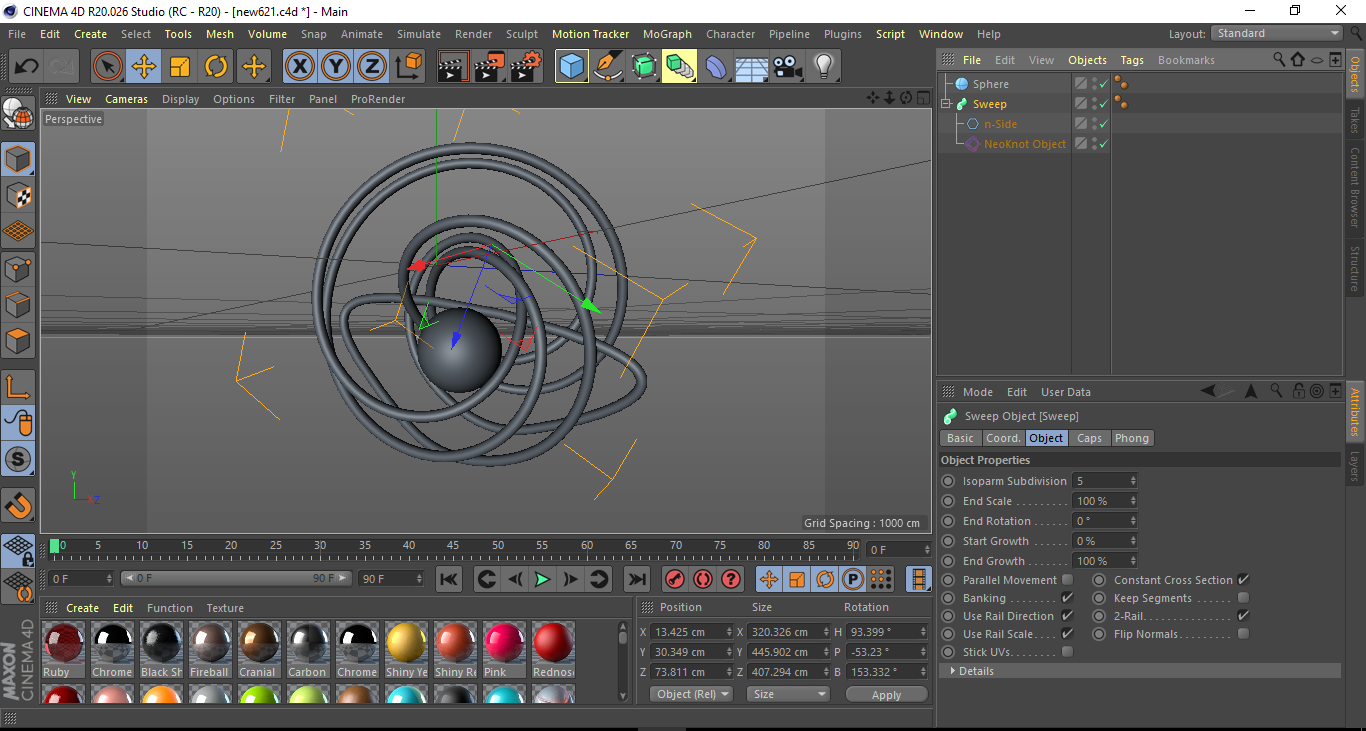Toggle 2-Rail checkbox
Viewport: 1366px width, 731px height.
(x=1243, y=616)
